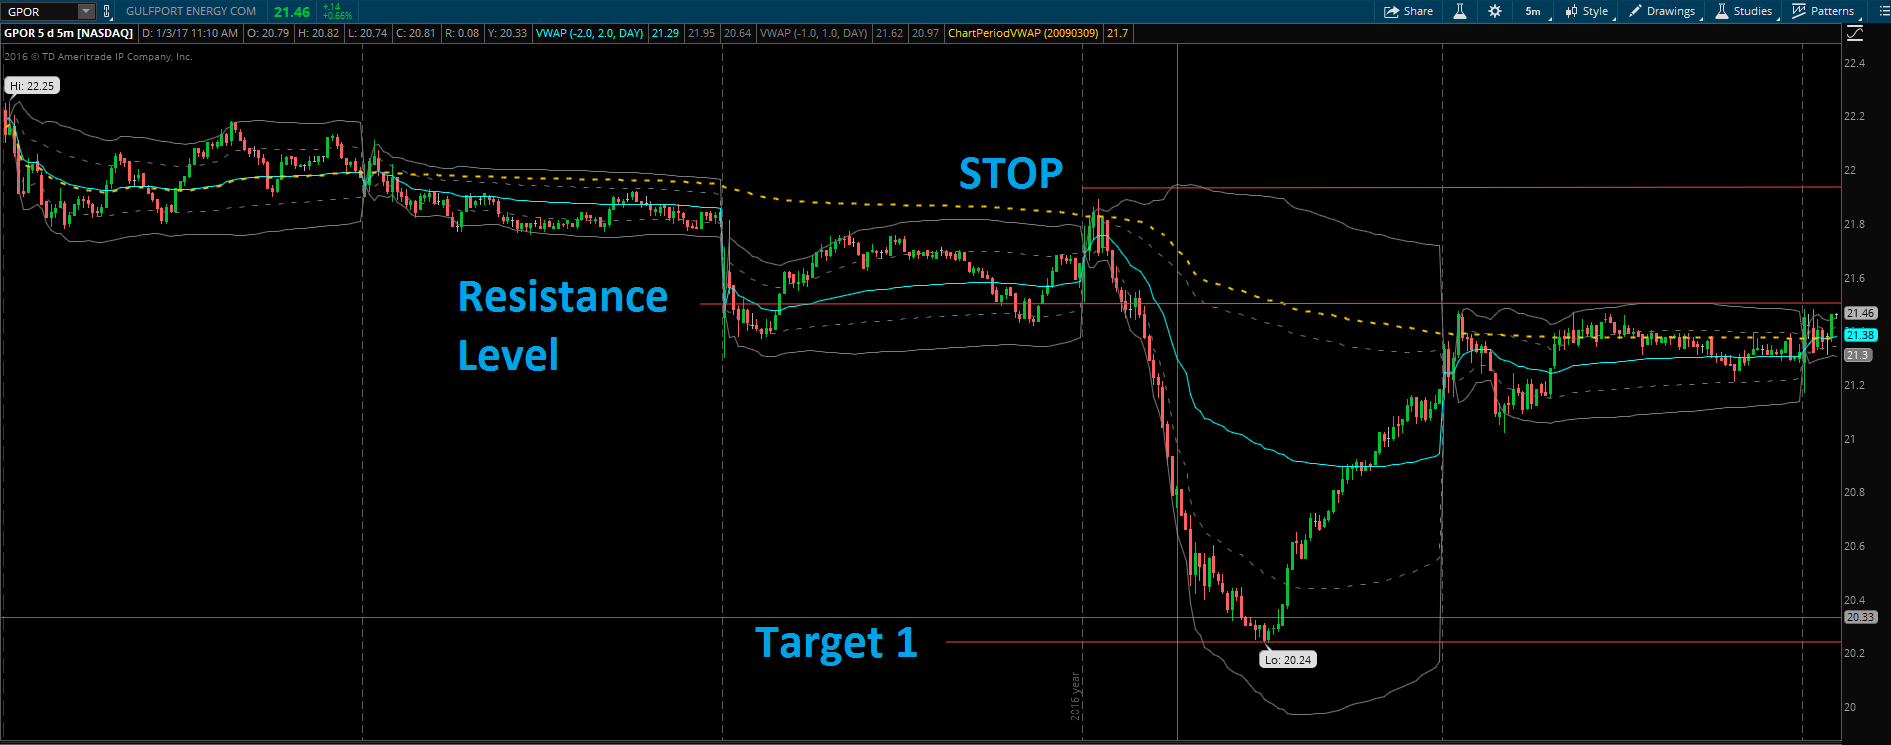
Task: Click the ChartPeriodVWAP (20090309) study label
Action: coord(1023,33)
